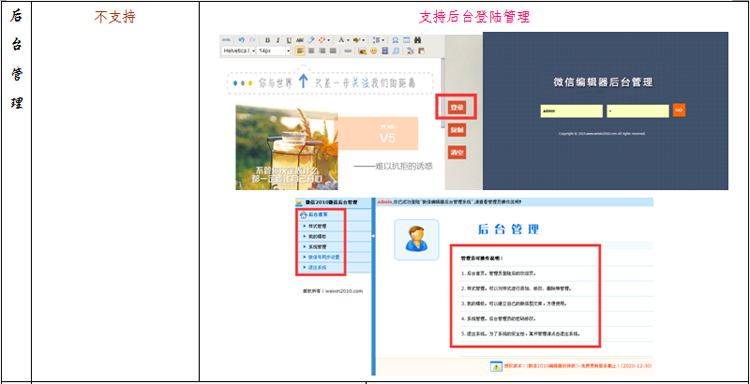Align text to the right

tap(322, 51)
